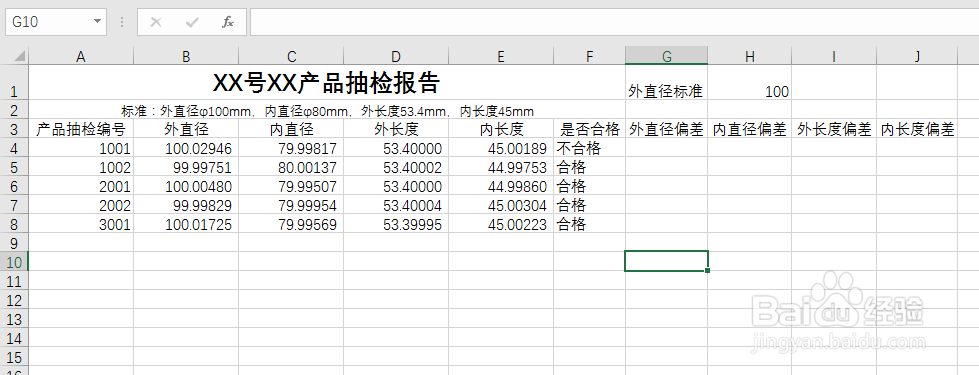Click the Select All corner triangle
Screen dimensions: 979x375
coord(19,56)
